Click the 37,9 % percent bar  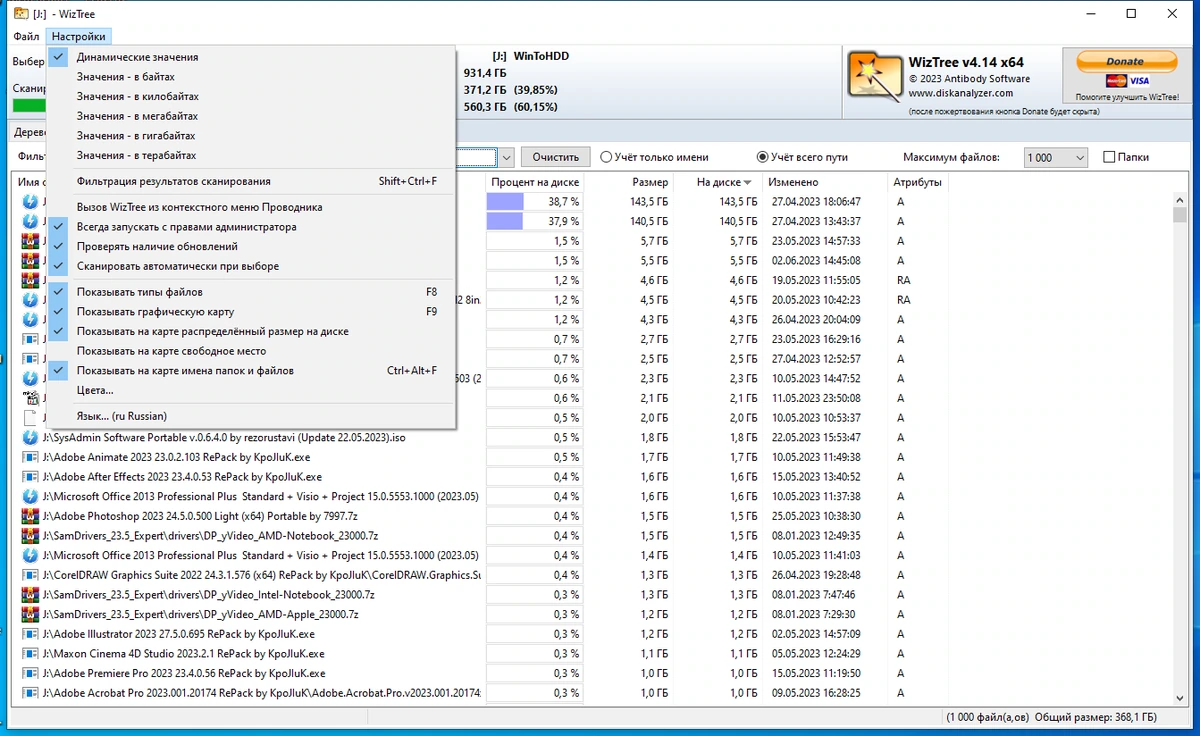533,221
